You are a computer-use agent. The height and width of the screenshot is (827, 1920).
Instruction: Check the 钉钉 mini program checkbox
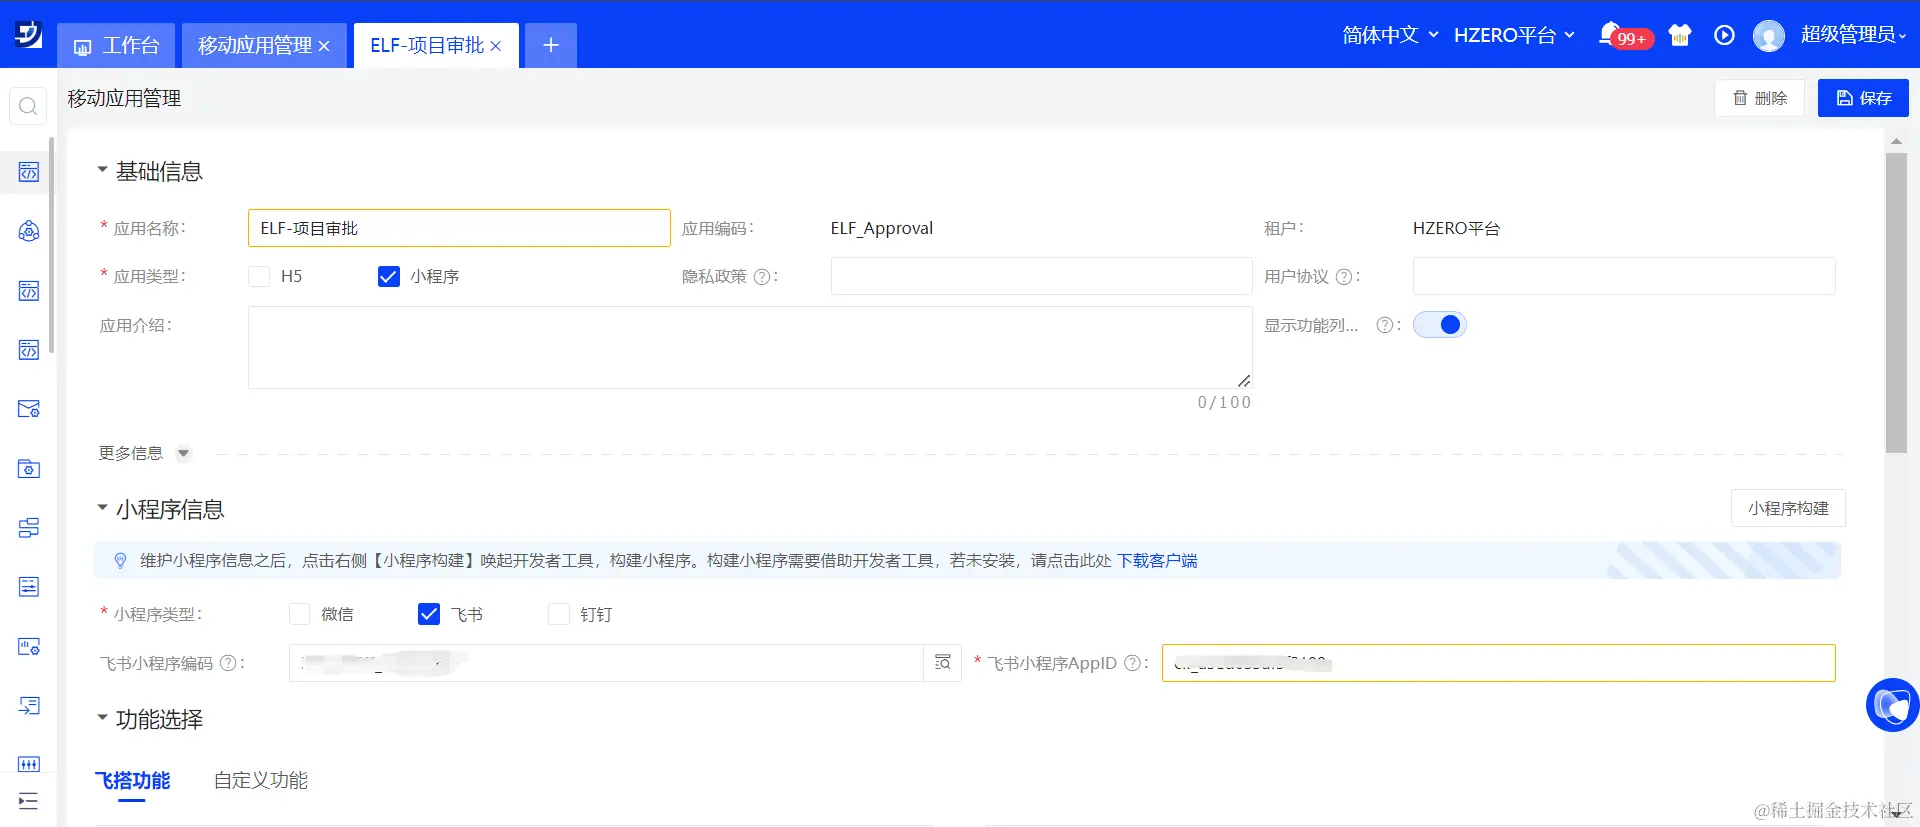(x=559, y=614)
